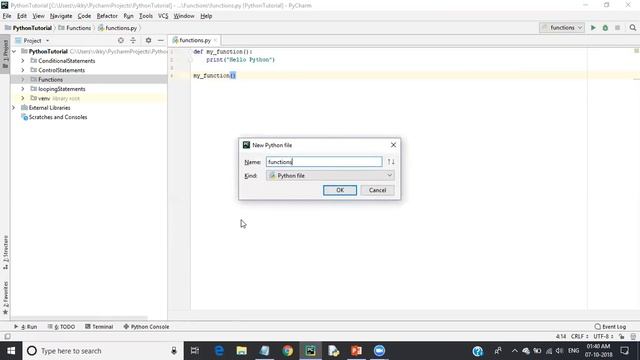Open PowerPoint from taskbar
Image resolution: width=640 pixels, height=360 pixels.
pos(356,351)
